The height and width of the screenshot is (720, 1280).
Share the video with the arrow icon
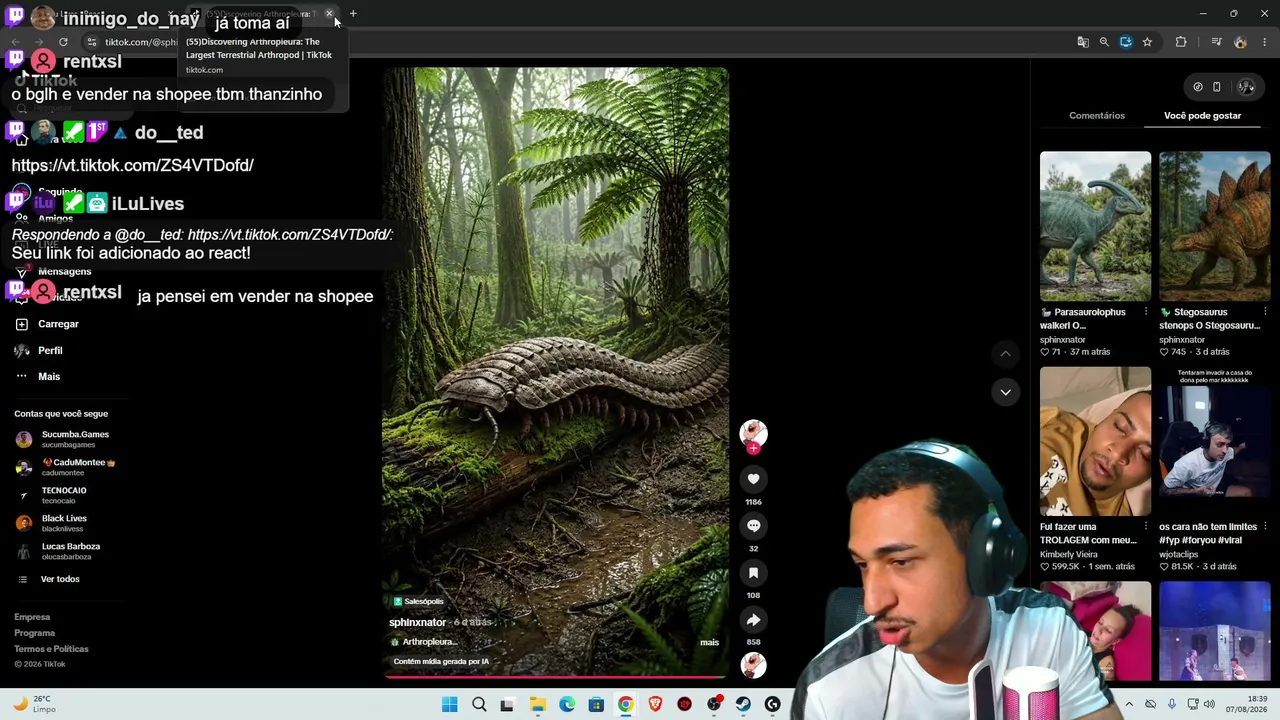[753, 620]
